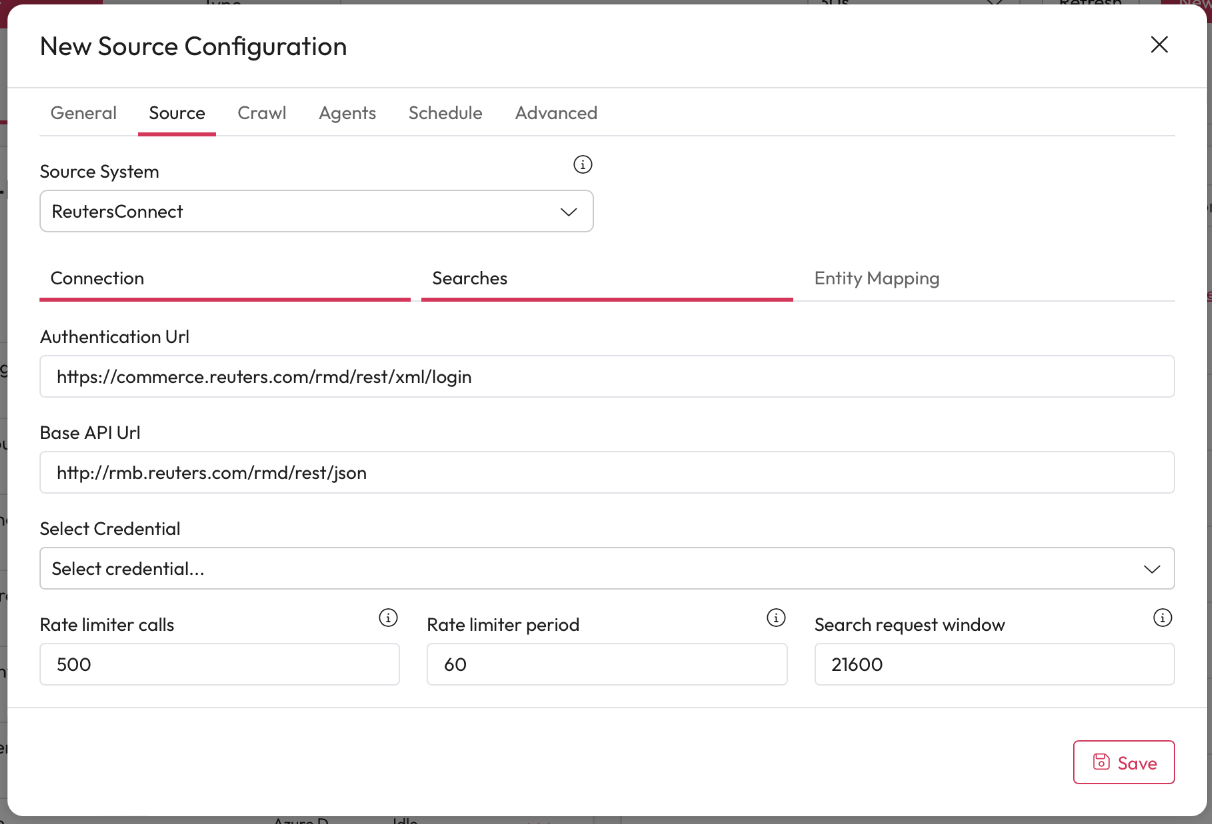Click info icon for Rate limiter period

(x=776, y=618)
